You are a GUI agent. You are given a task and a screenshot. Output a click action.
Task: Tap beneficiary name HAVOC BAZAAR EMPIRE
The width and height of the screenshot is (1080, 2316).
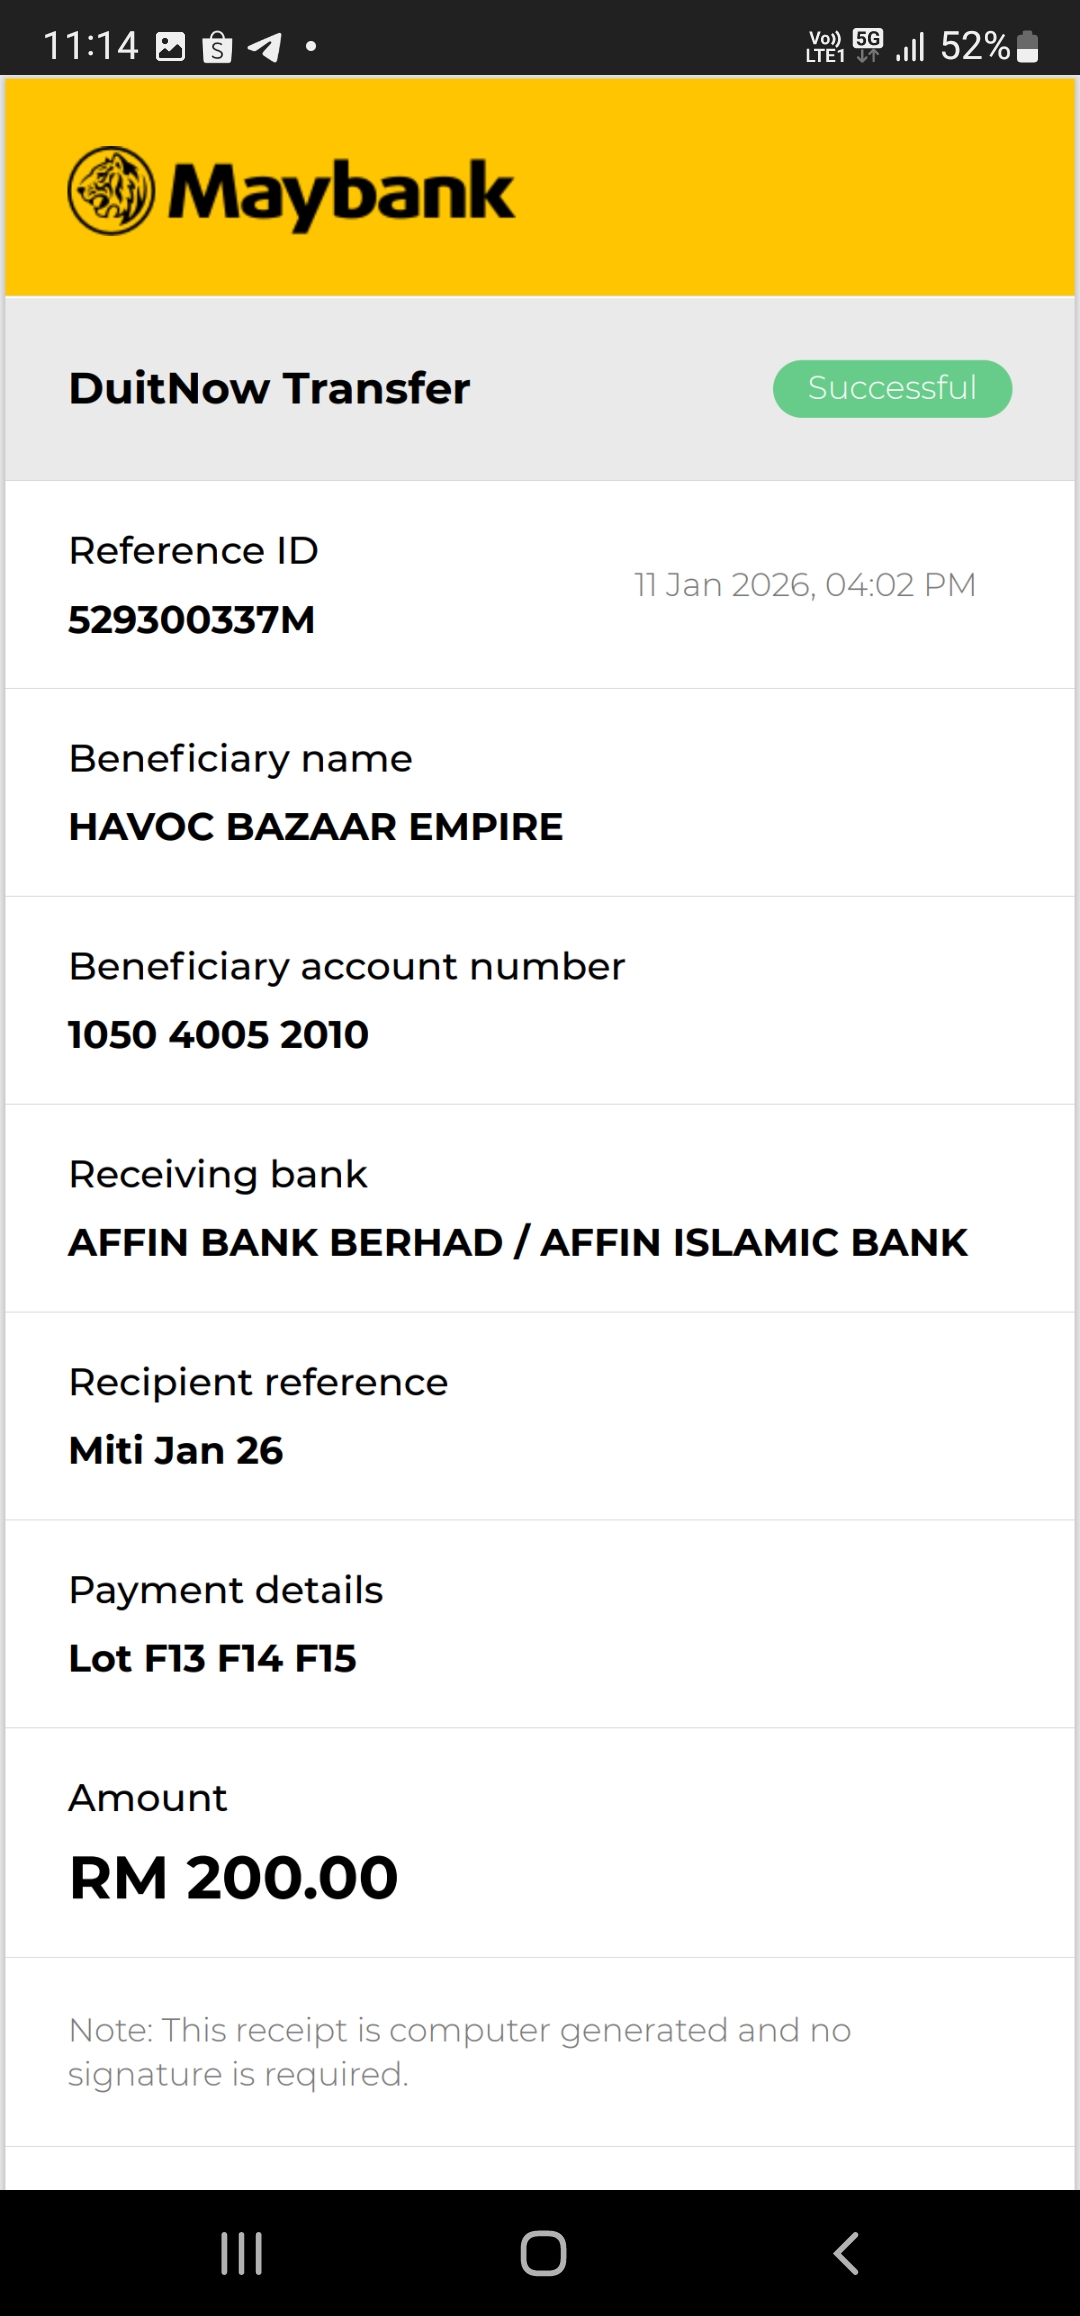pos(316,827)
